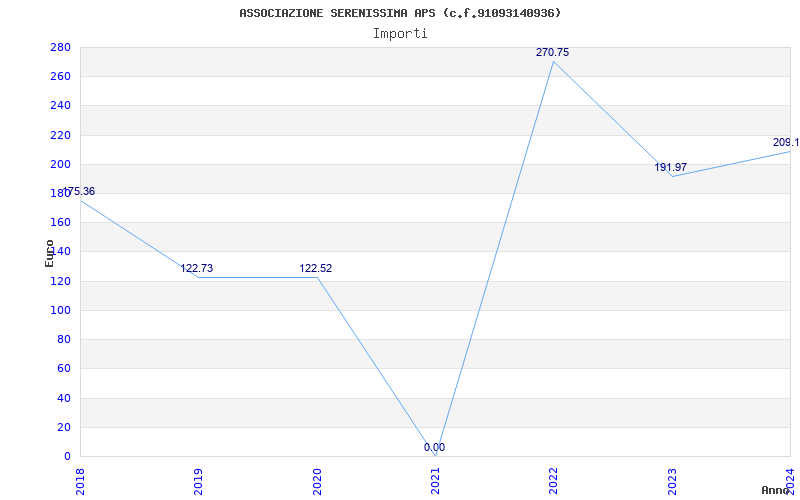Image resolution: width=800 pixels, height=500 pixels.
Task: Click the 120 y-axis tick label
Action: tap(60, 282)
